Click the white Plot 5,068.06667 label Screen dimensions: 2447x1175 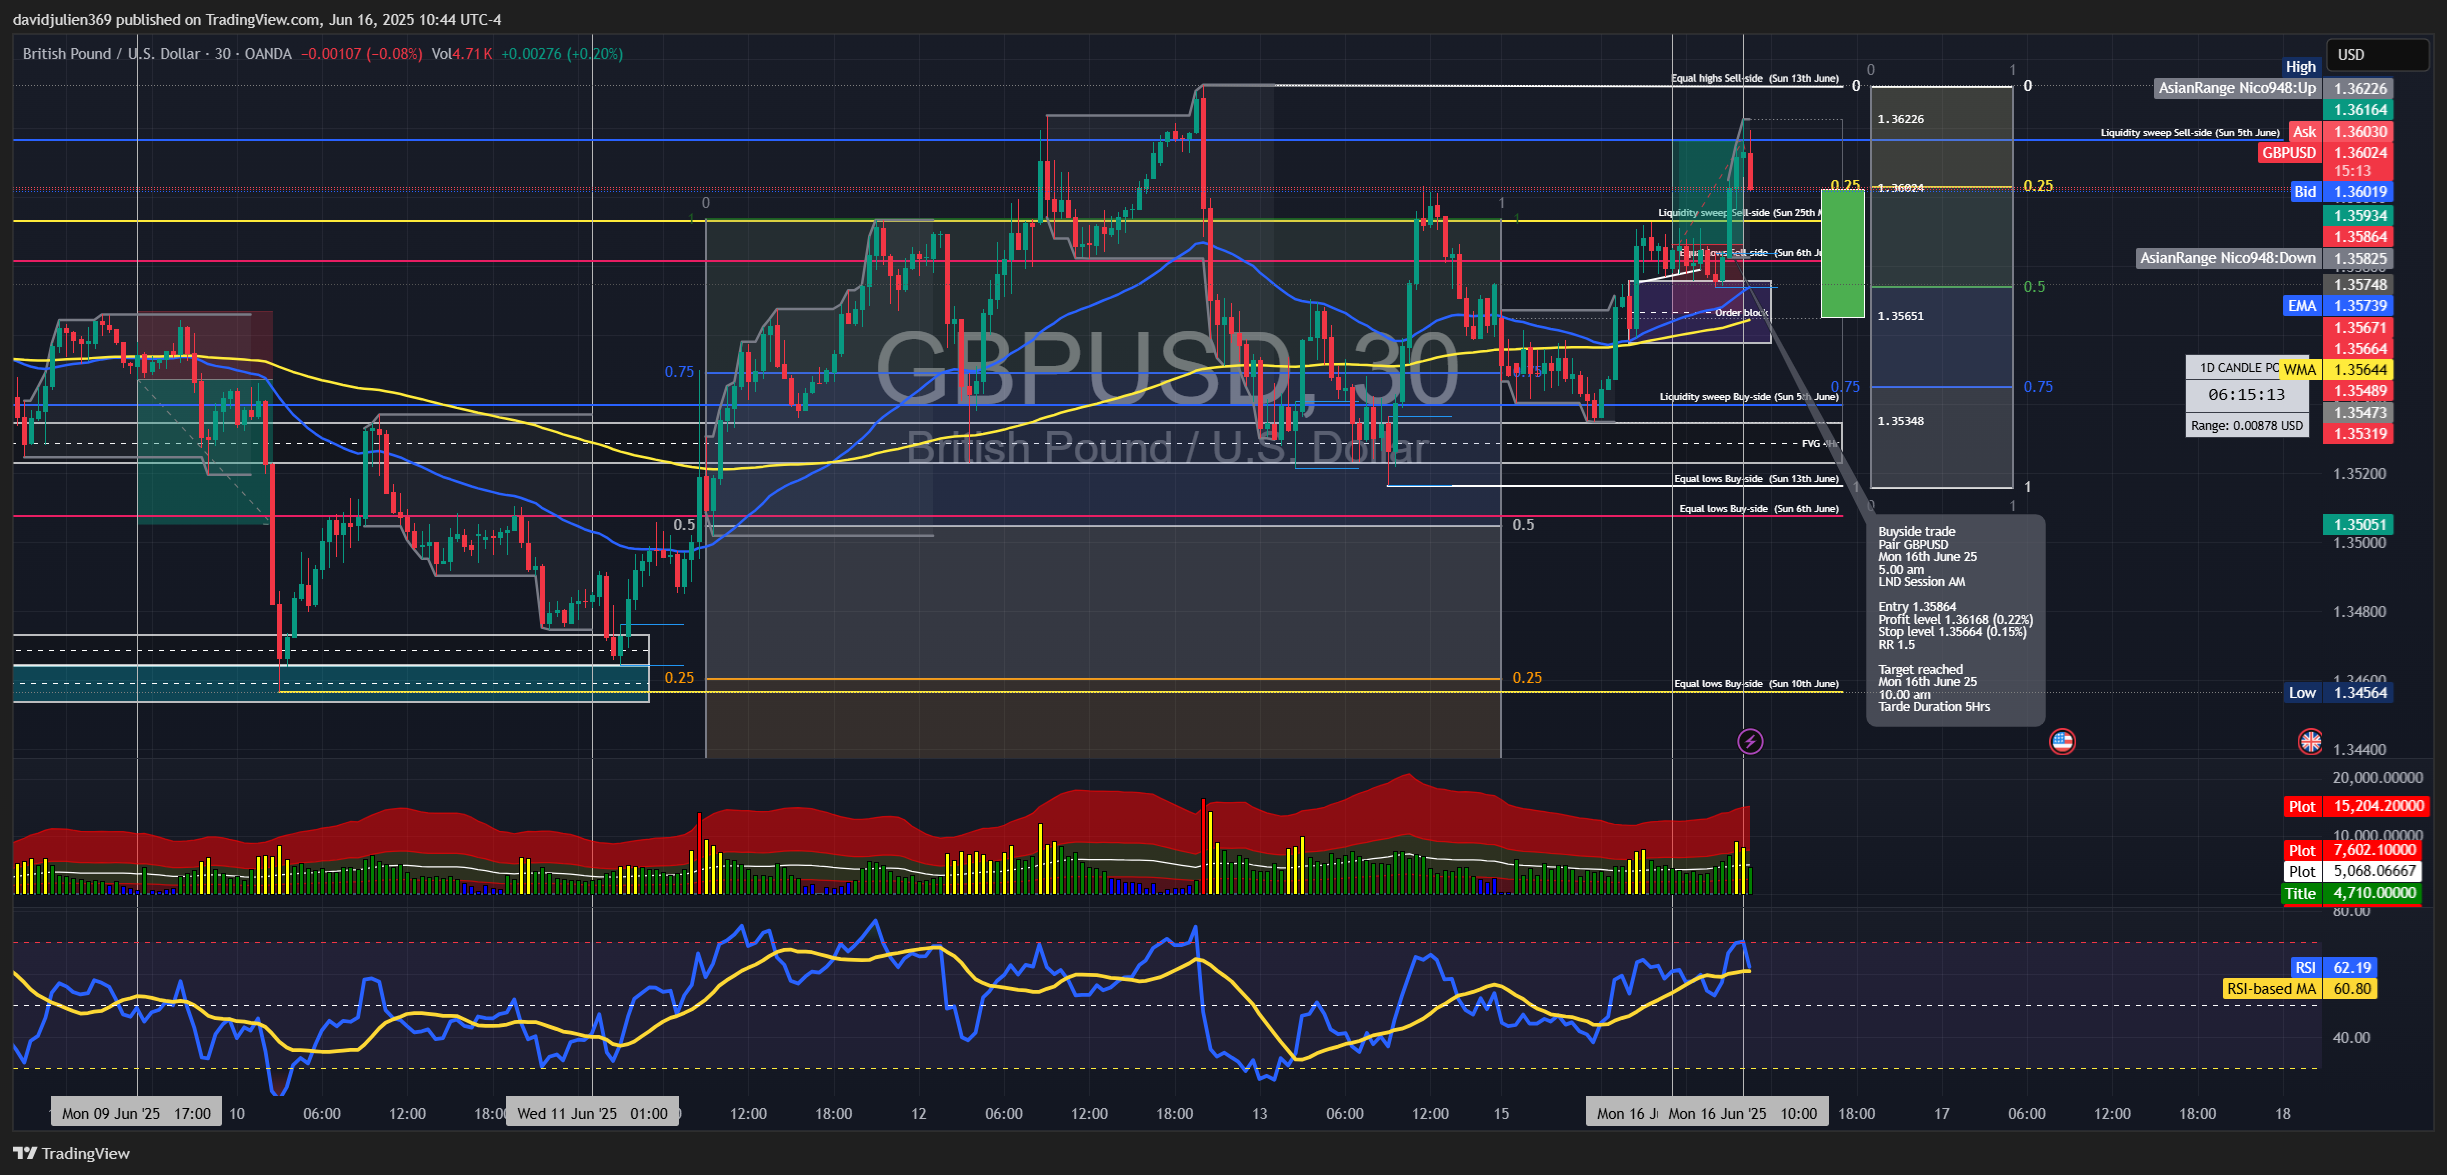(2352, 872)
